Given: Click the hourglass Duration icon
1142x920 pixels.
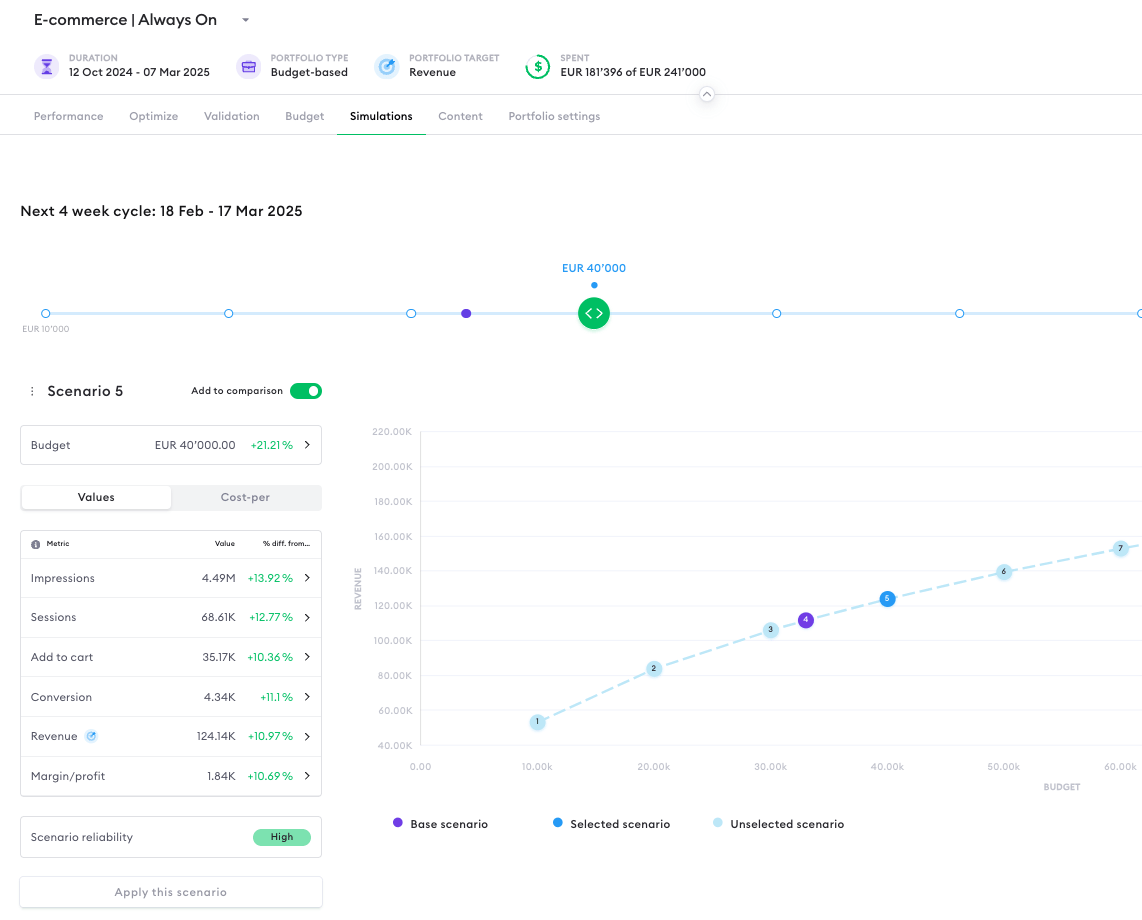Looking at the screenshot, I should [x=46, y=67].
